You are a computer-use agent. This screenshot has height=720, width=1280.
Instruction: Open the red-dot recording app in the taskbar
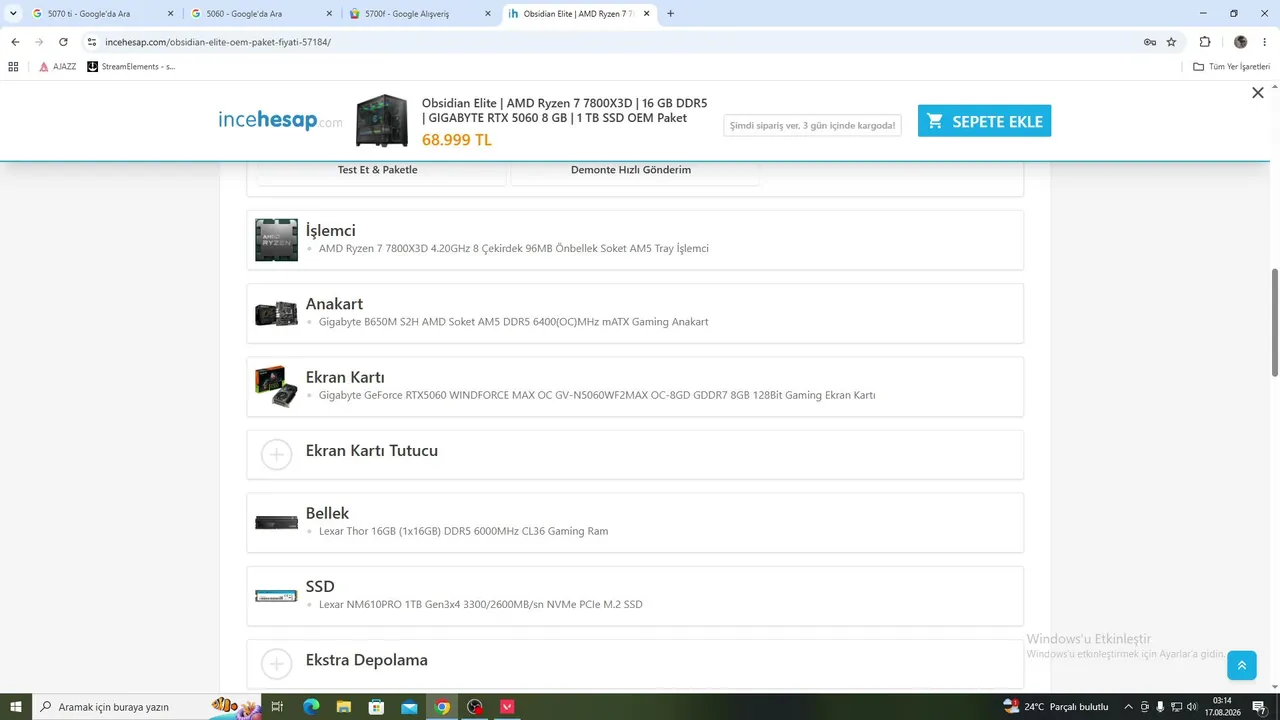(475, 707)
